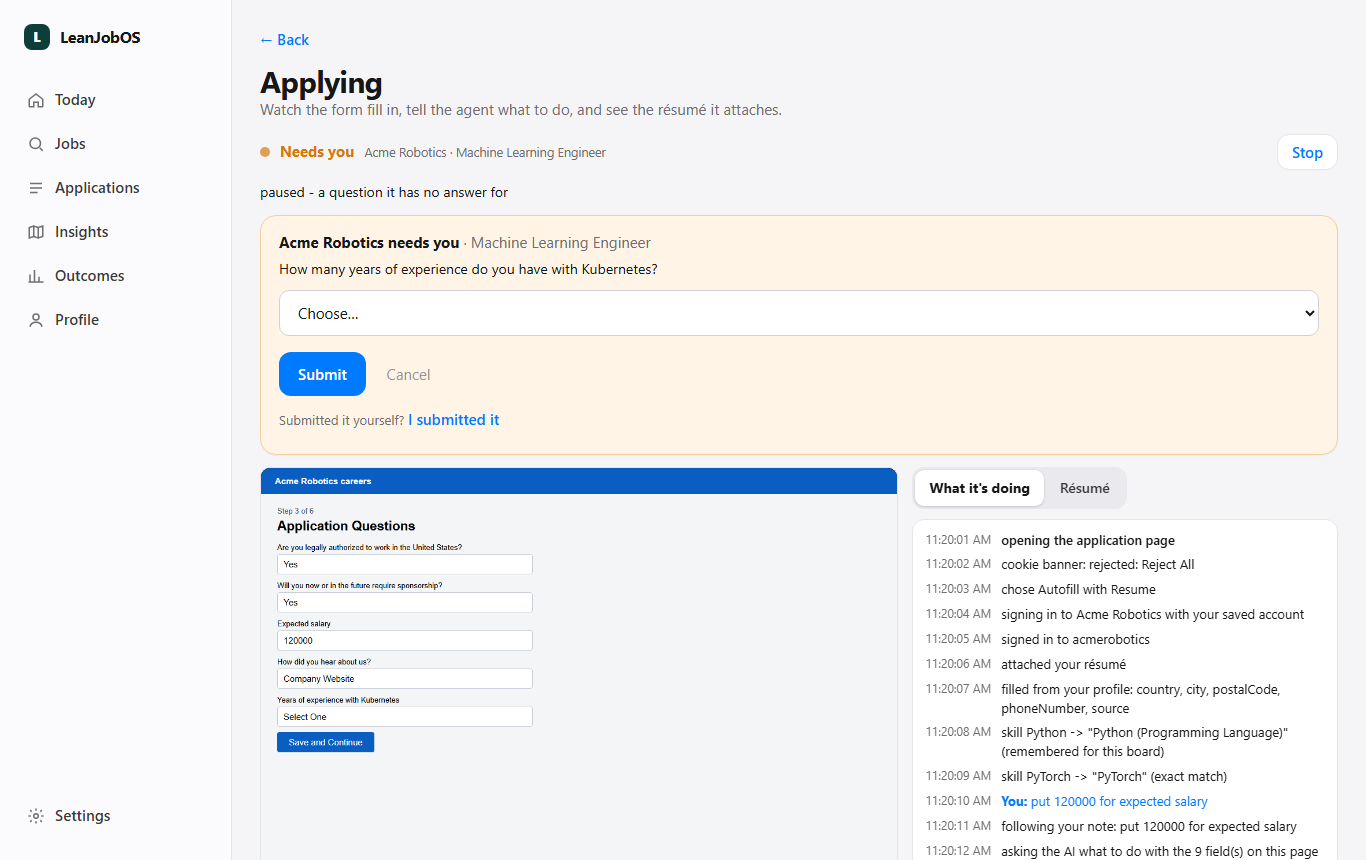This screenshot has height=860, width=1366.
Task: Click the LeanJobOS logo icon
Action: [x=37, y=37]
